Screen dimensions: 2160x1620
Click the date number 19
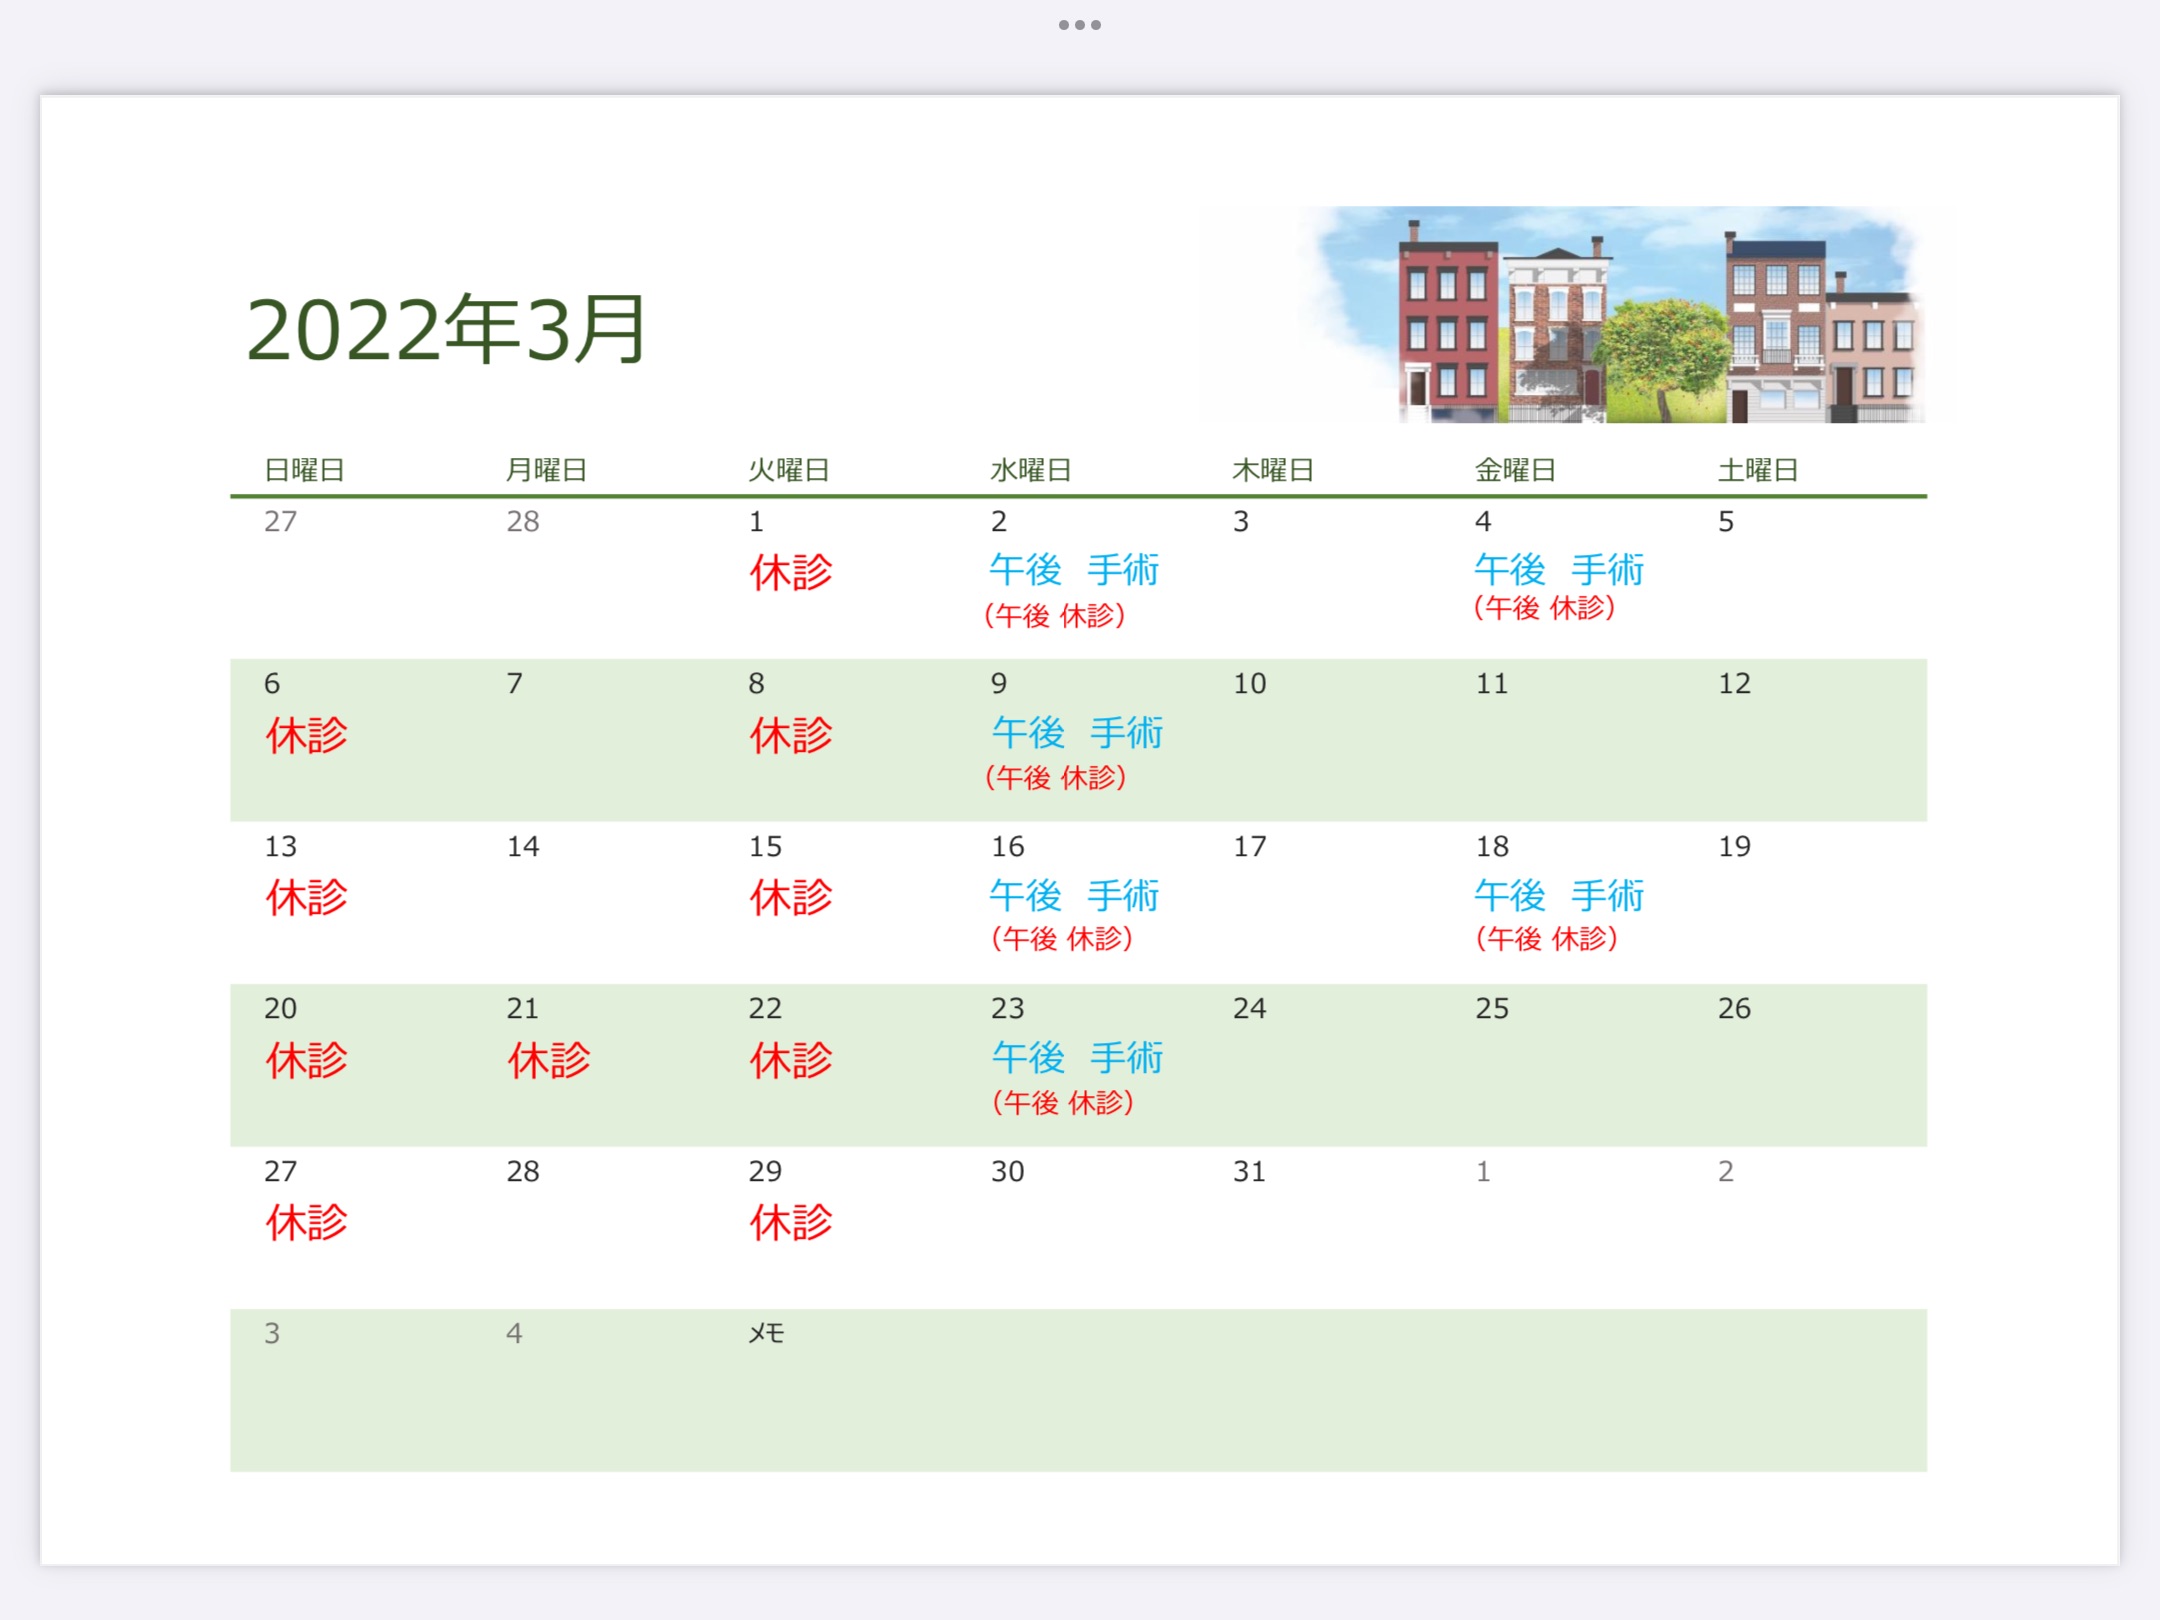point(1735,846)
